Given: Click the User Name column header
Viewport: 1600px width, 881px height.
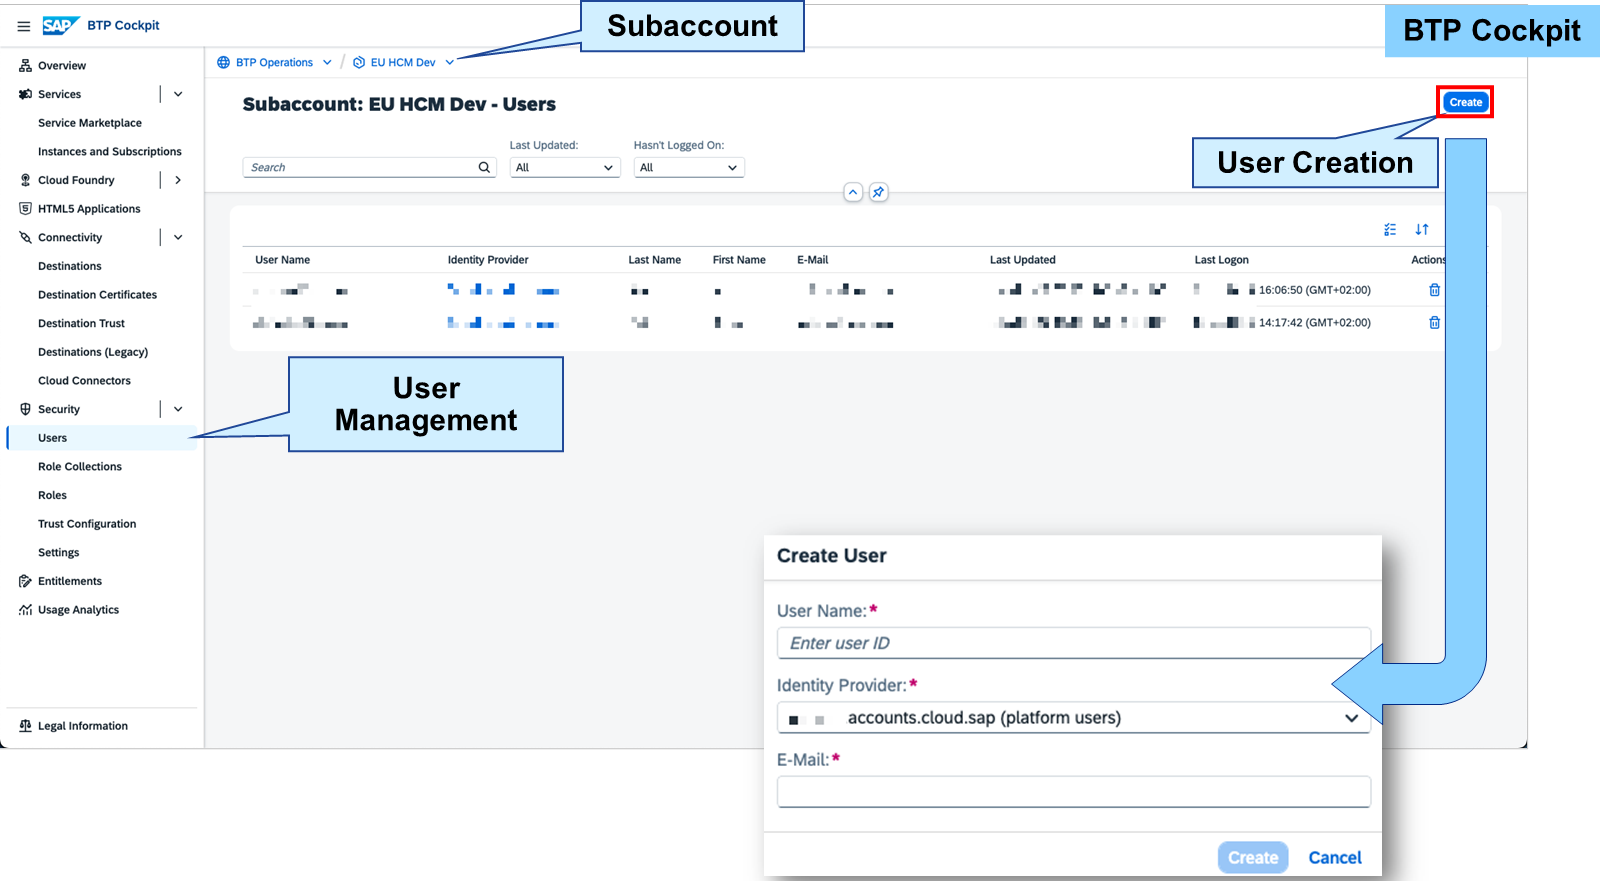Looking at the screenshot, I should point(282,260).
